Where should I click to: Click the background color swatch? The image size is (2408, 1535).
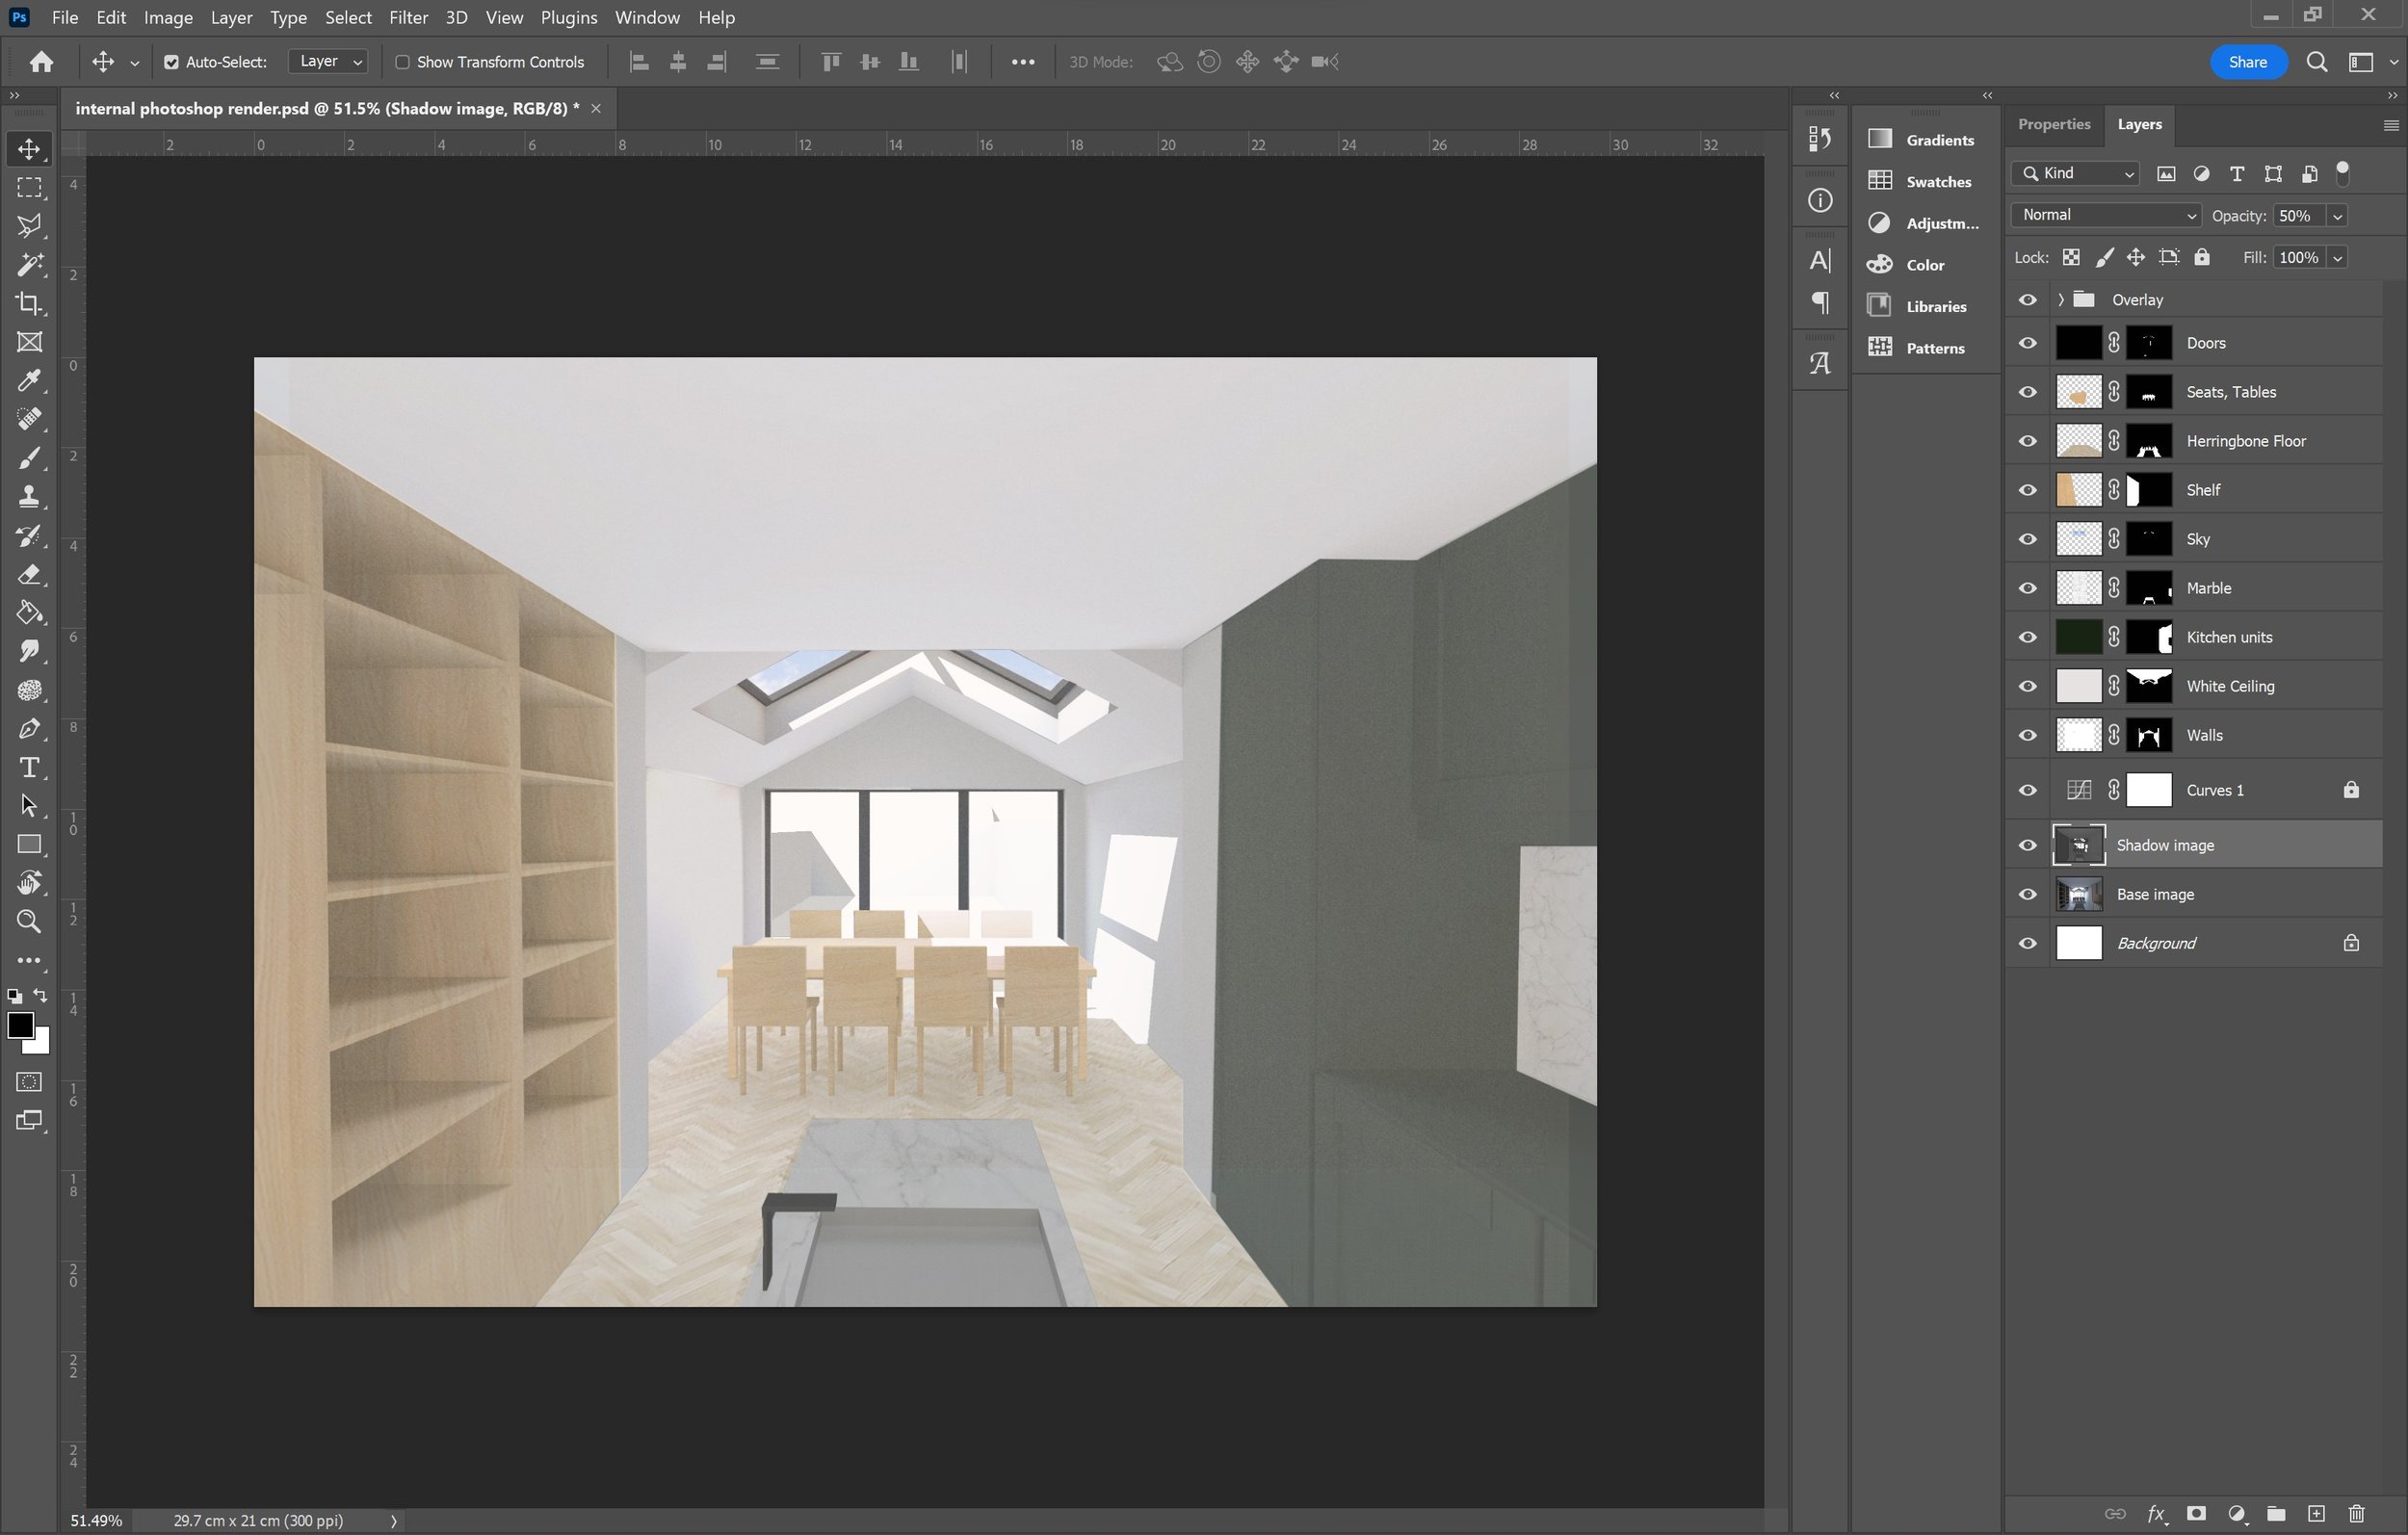coord(40,1045)
